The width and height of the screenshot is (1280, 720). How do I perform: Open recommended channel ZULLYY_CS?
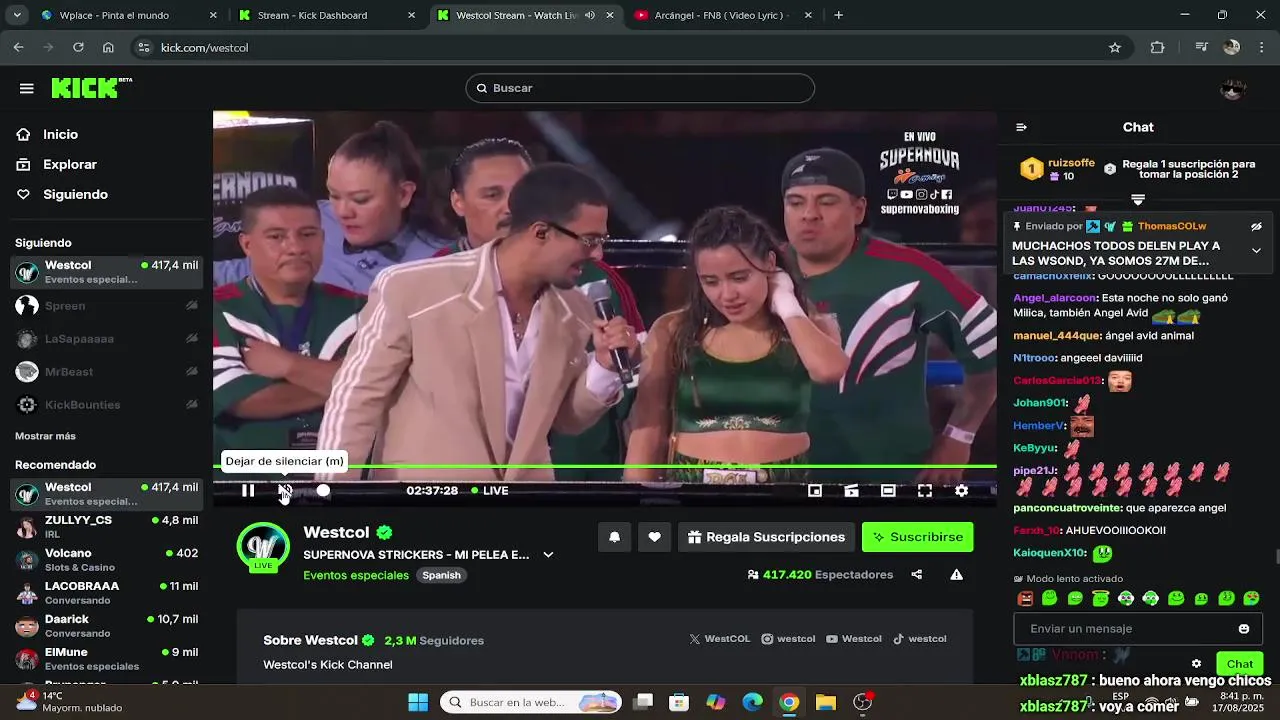[106, 527]
